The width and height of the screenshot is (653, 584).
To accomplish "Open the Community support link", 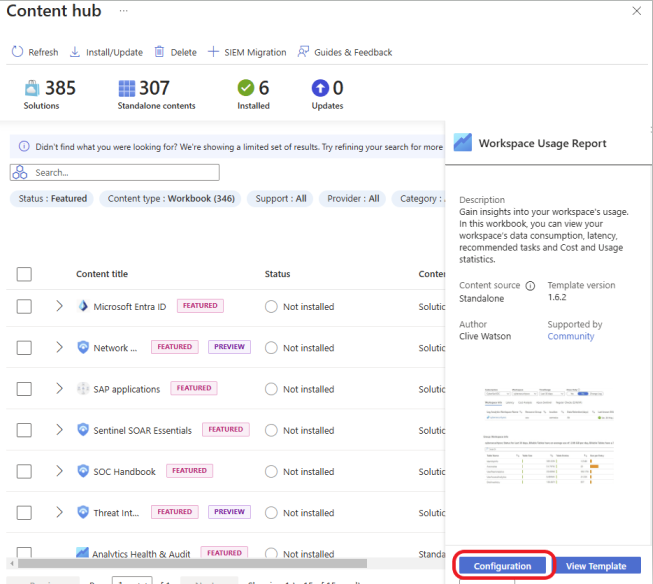I will 571,337.
